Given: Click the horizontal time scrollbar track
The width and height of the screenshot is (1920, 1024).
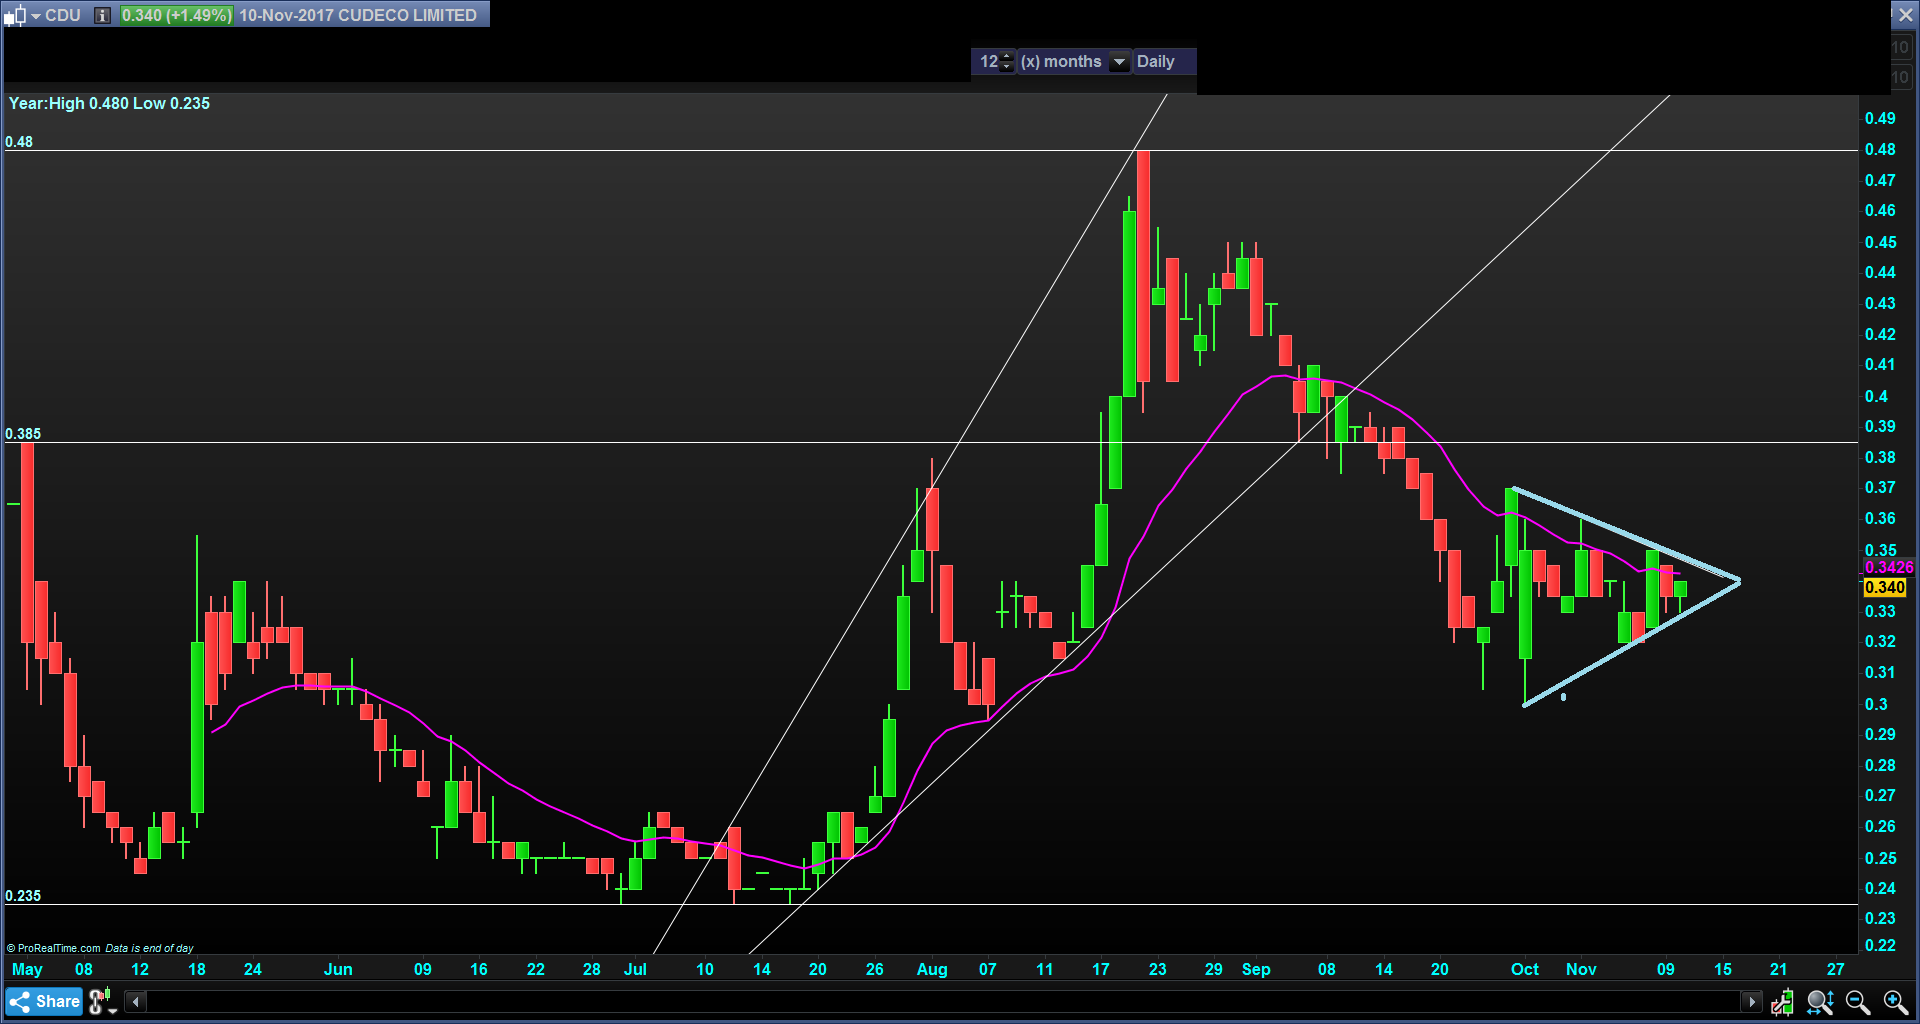Looking at the screenshot, I should 944,1001.
